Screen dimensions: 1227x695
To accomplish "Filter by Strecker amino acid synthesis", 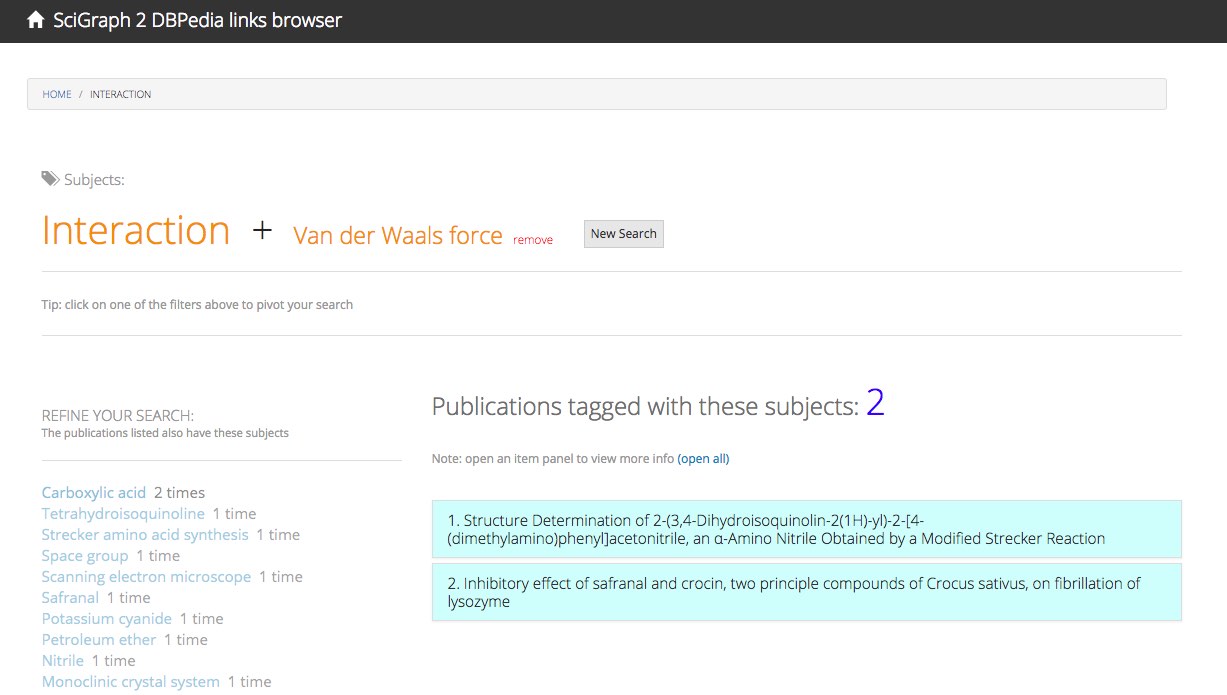I will pyautogui.click(x=145, y=534).
